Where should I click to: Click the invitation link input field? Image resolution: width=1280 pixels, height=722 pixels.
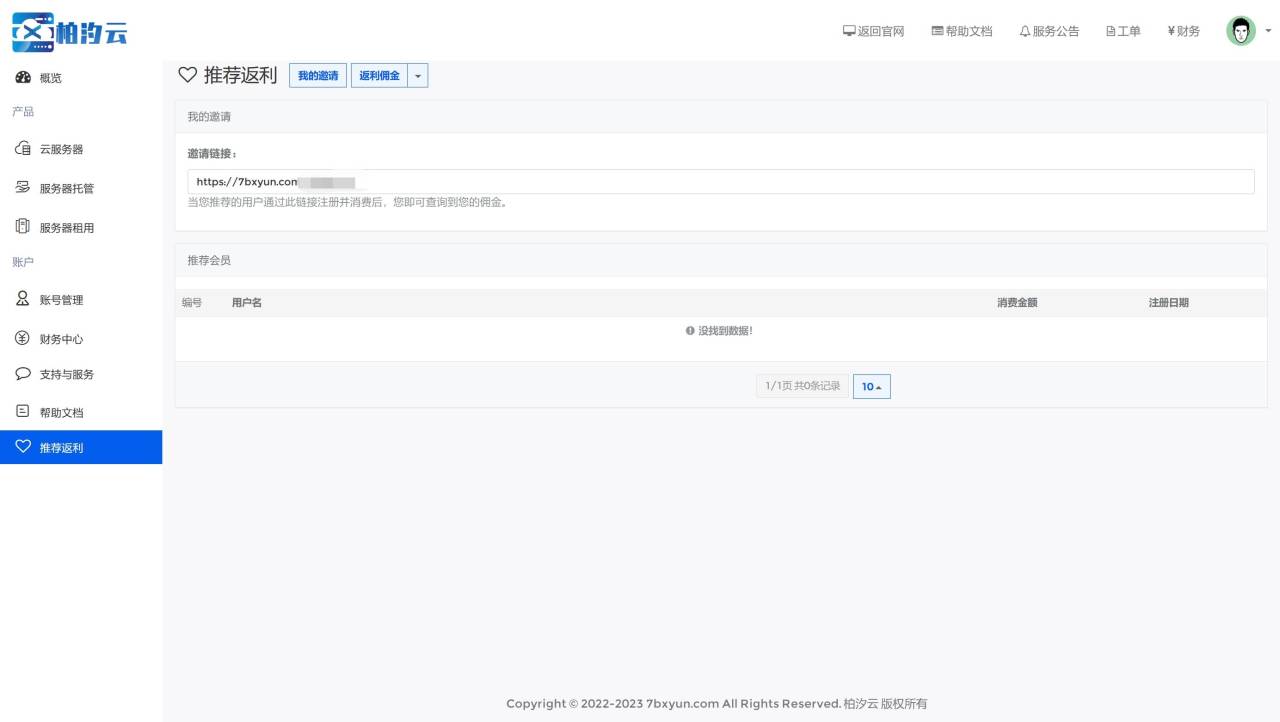coord(720,182)
